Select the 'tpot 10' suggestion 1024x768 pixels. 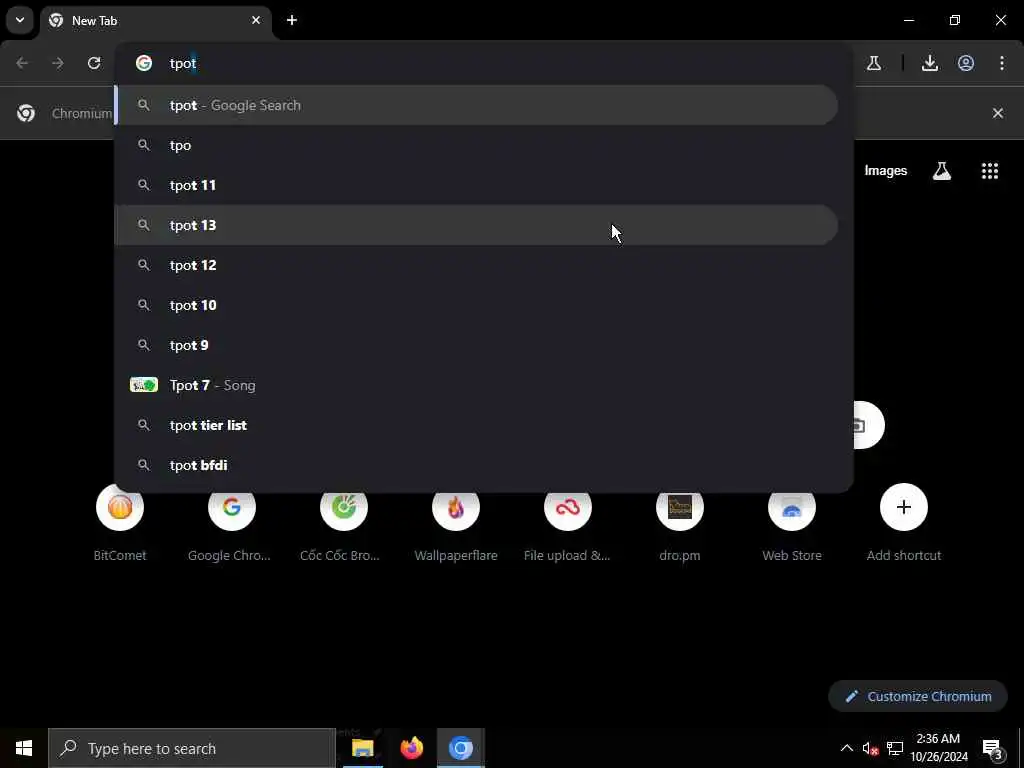tap(476, 305)
